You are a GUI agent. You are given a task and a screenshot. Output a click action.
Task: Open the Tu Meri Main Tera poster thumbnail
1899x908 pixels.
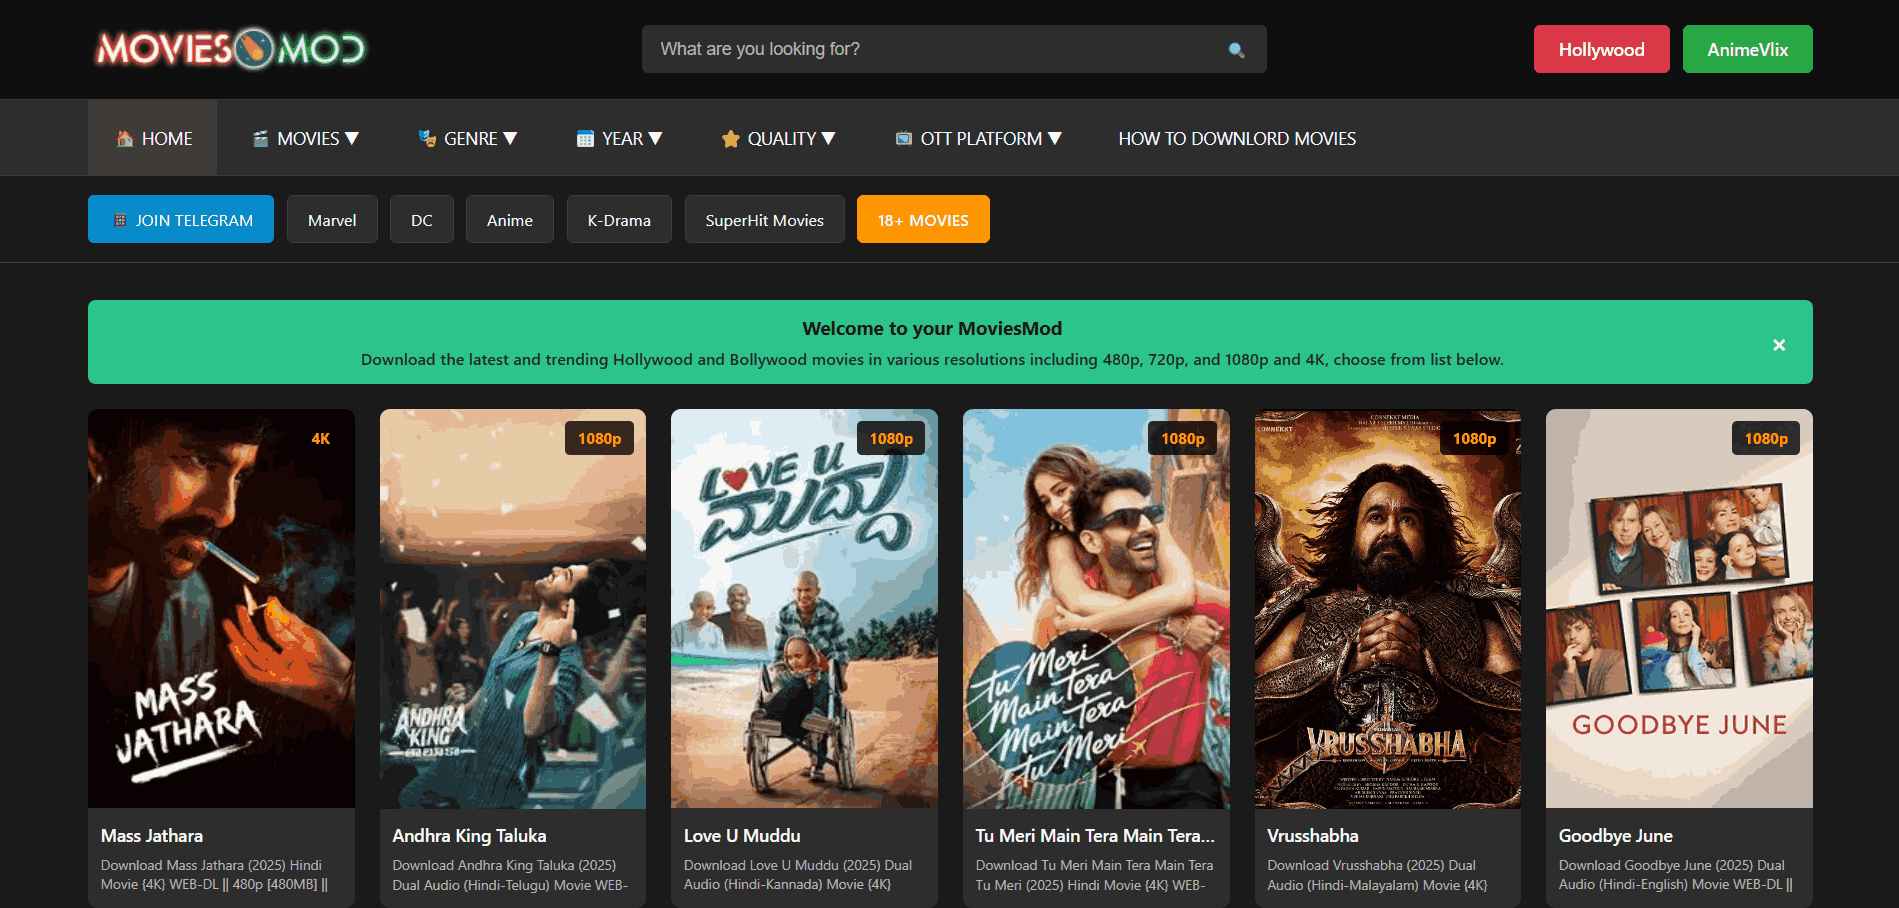point(1096,608)
